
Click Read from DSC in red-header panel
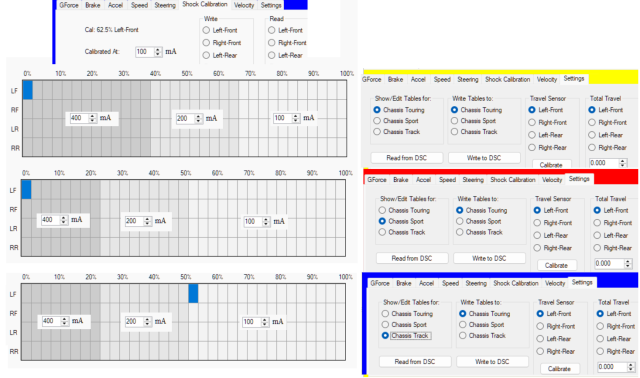pos(412,258)
